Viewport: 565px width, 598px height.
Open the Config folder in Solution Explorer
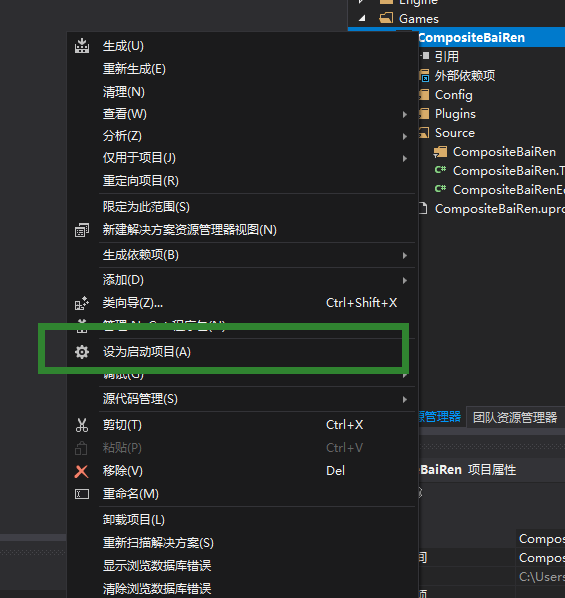(453, 95)
